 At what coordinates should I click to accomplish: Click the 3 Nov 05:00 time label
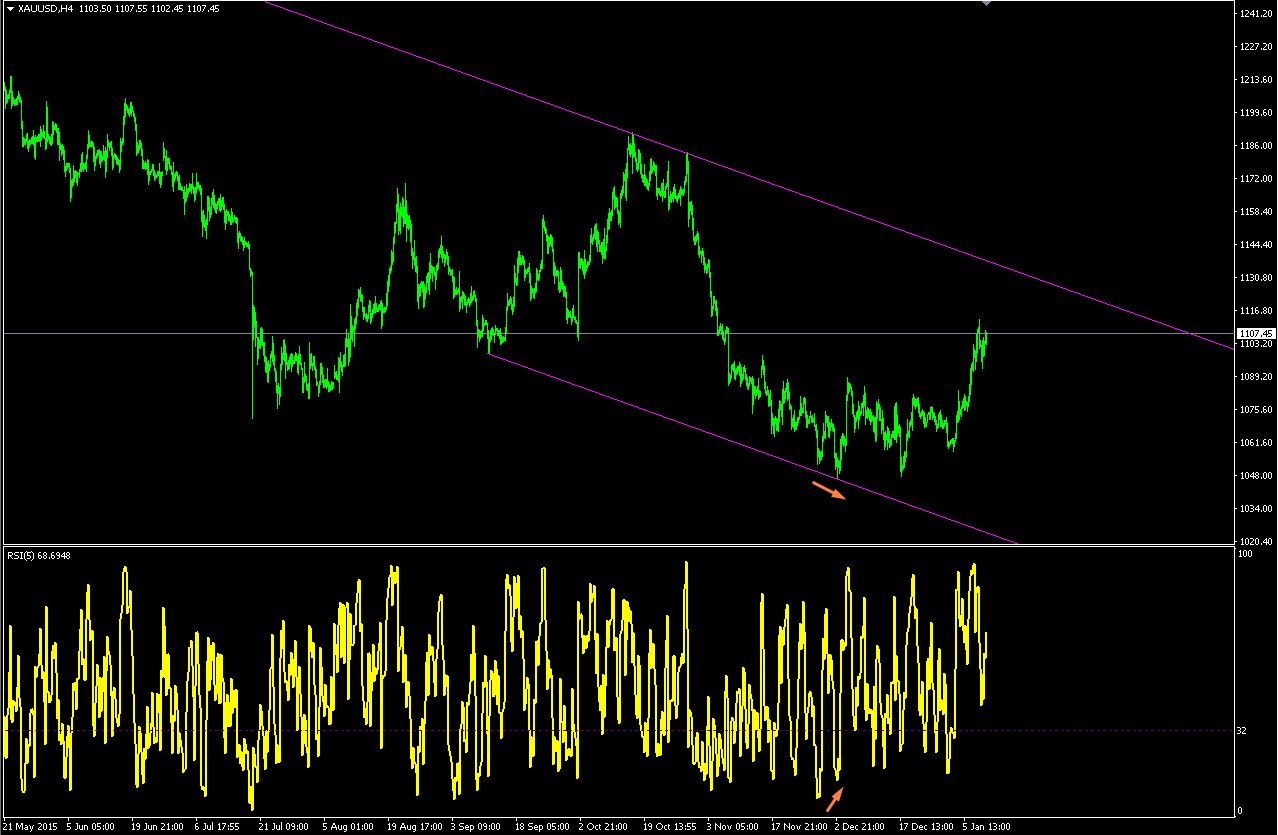tap(731, 827)
